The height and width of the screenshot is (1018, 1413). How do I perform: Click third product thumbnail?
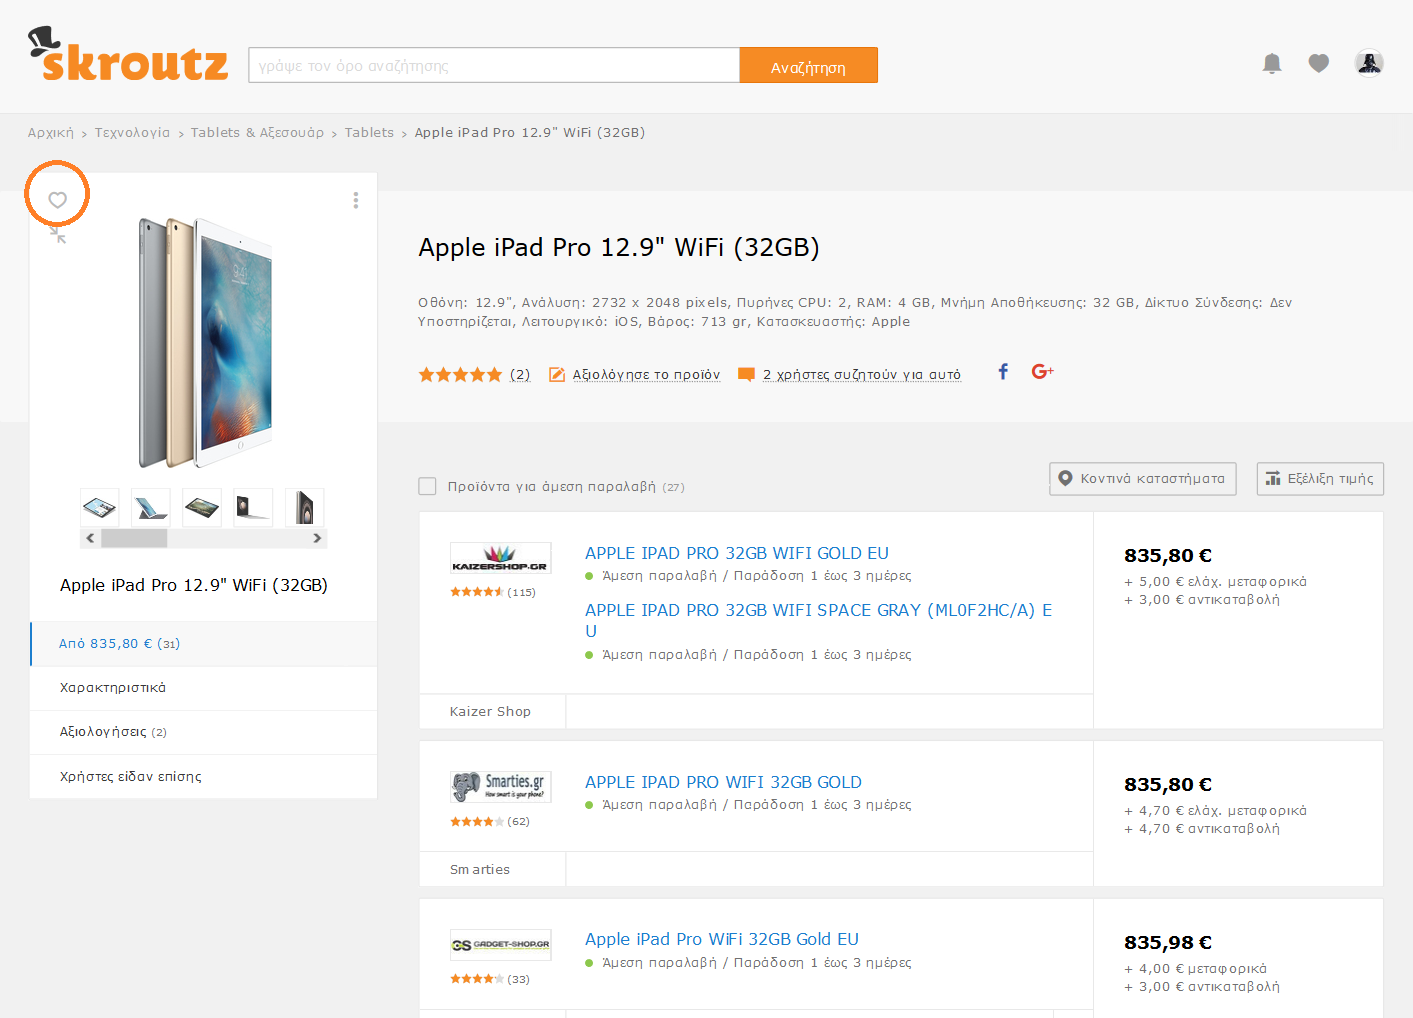202,507
